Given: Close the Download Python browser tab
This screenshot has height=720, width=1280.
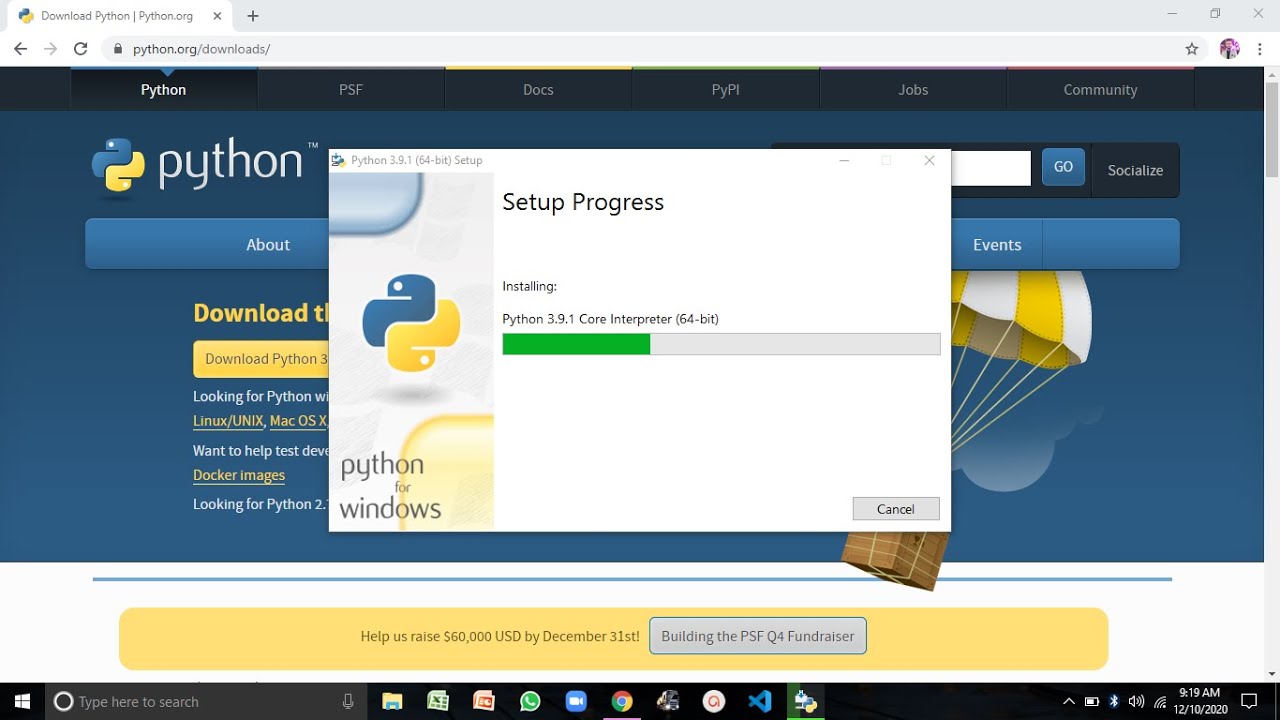Looking at the screenshot, I should (x=217, y=16).
